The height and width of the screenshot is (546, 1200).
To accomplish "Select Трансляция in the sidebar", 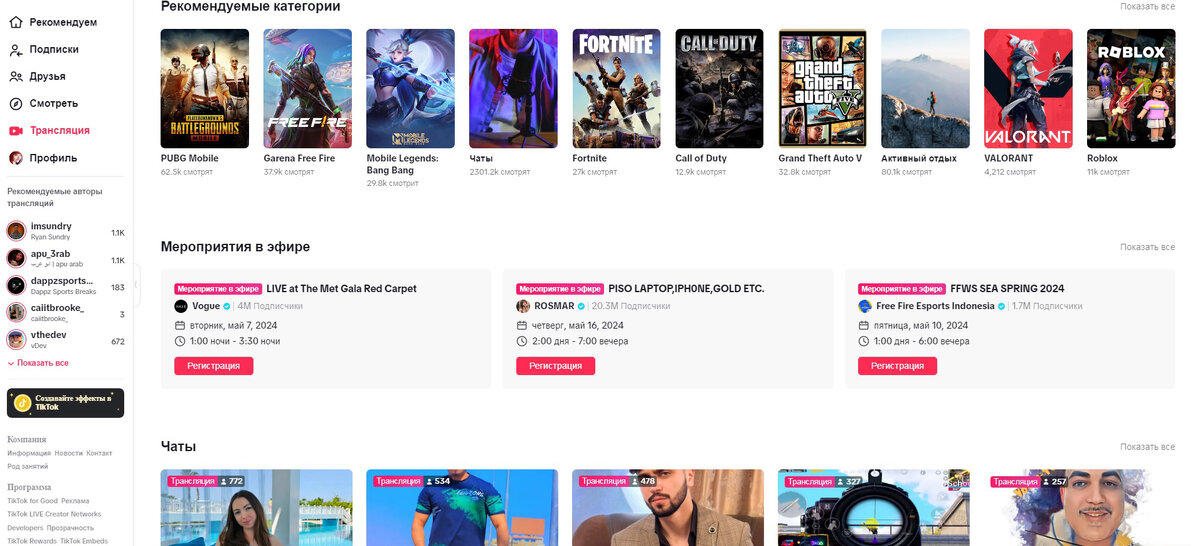I will [49, 130].
